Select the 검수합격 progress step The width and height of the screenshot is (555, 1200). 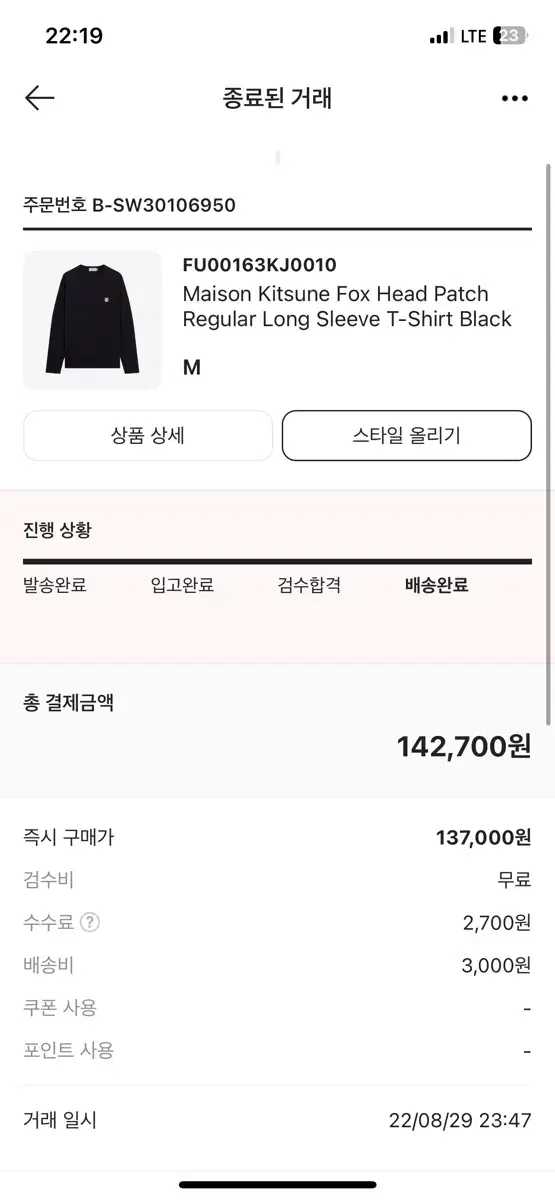click(309, 585)
